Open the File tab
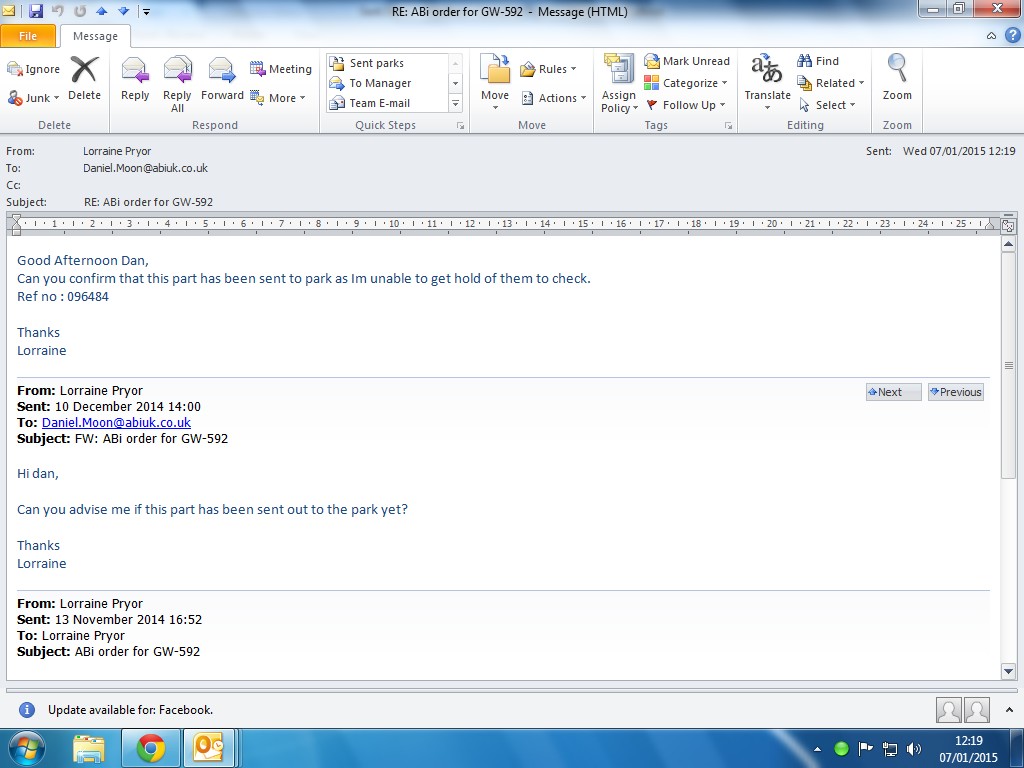This screenshot has width=1024, height=768. (28, 36)
